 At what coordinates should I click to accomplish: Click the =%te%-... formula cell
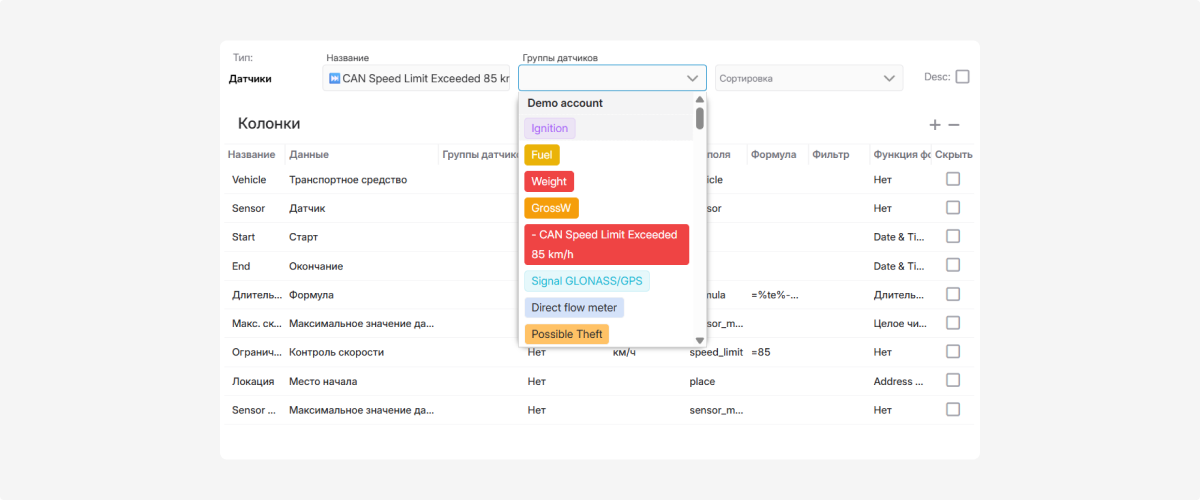[775, 295]
